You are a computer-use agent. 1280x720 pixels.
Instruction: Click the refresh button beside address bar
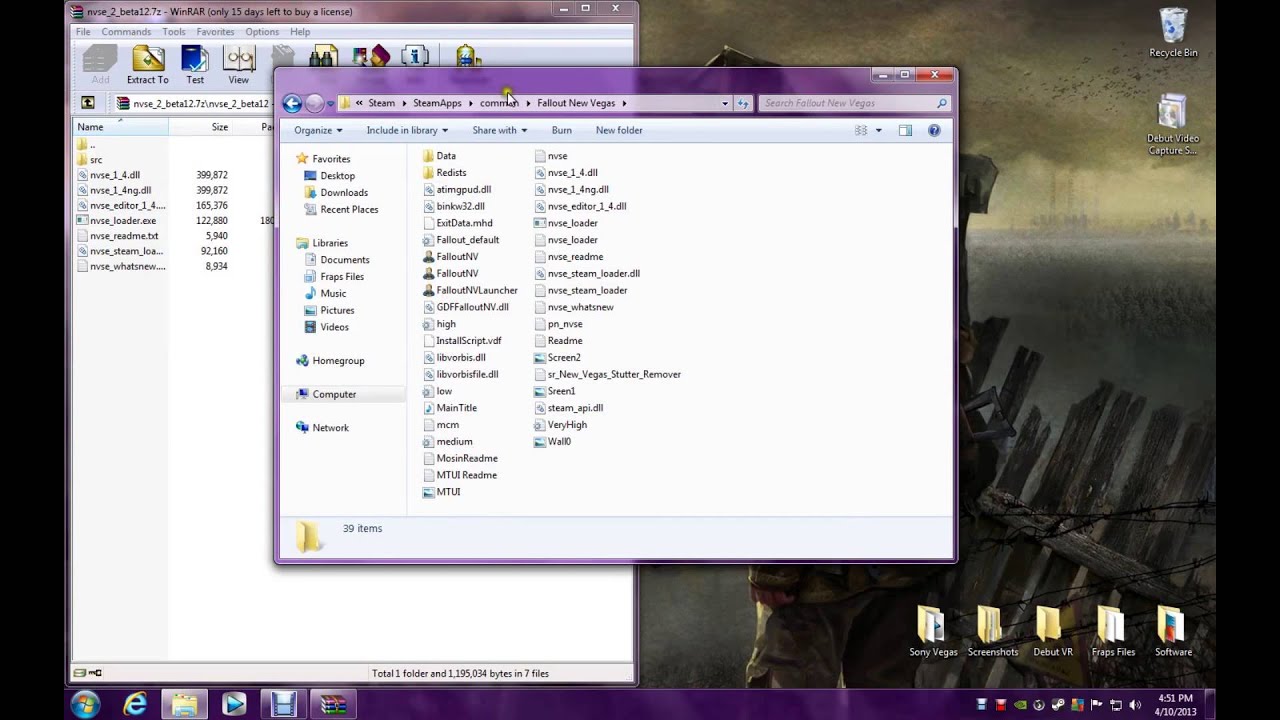pyautogui.click(x=743, y=103)
